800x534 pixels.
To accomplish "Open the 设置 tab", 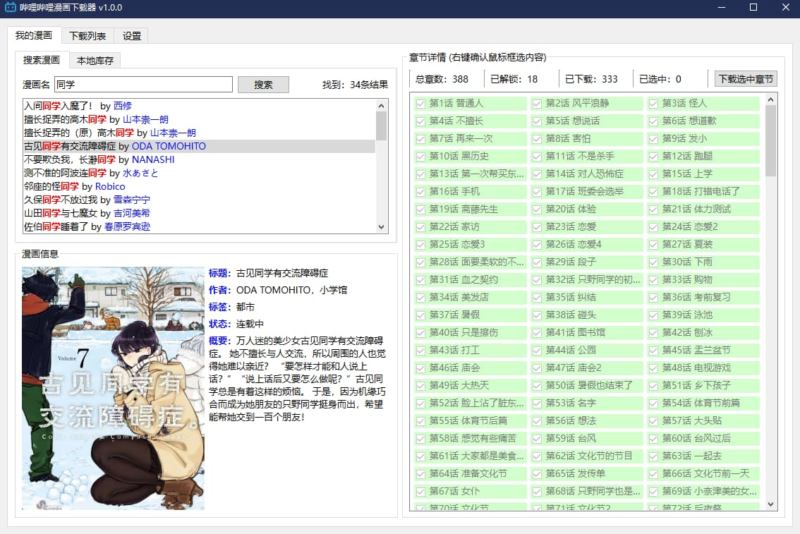I will [x=133, y=36].
